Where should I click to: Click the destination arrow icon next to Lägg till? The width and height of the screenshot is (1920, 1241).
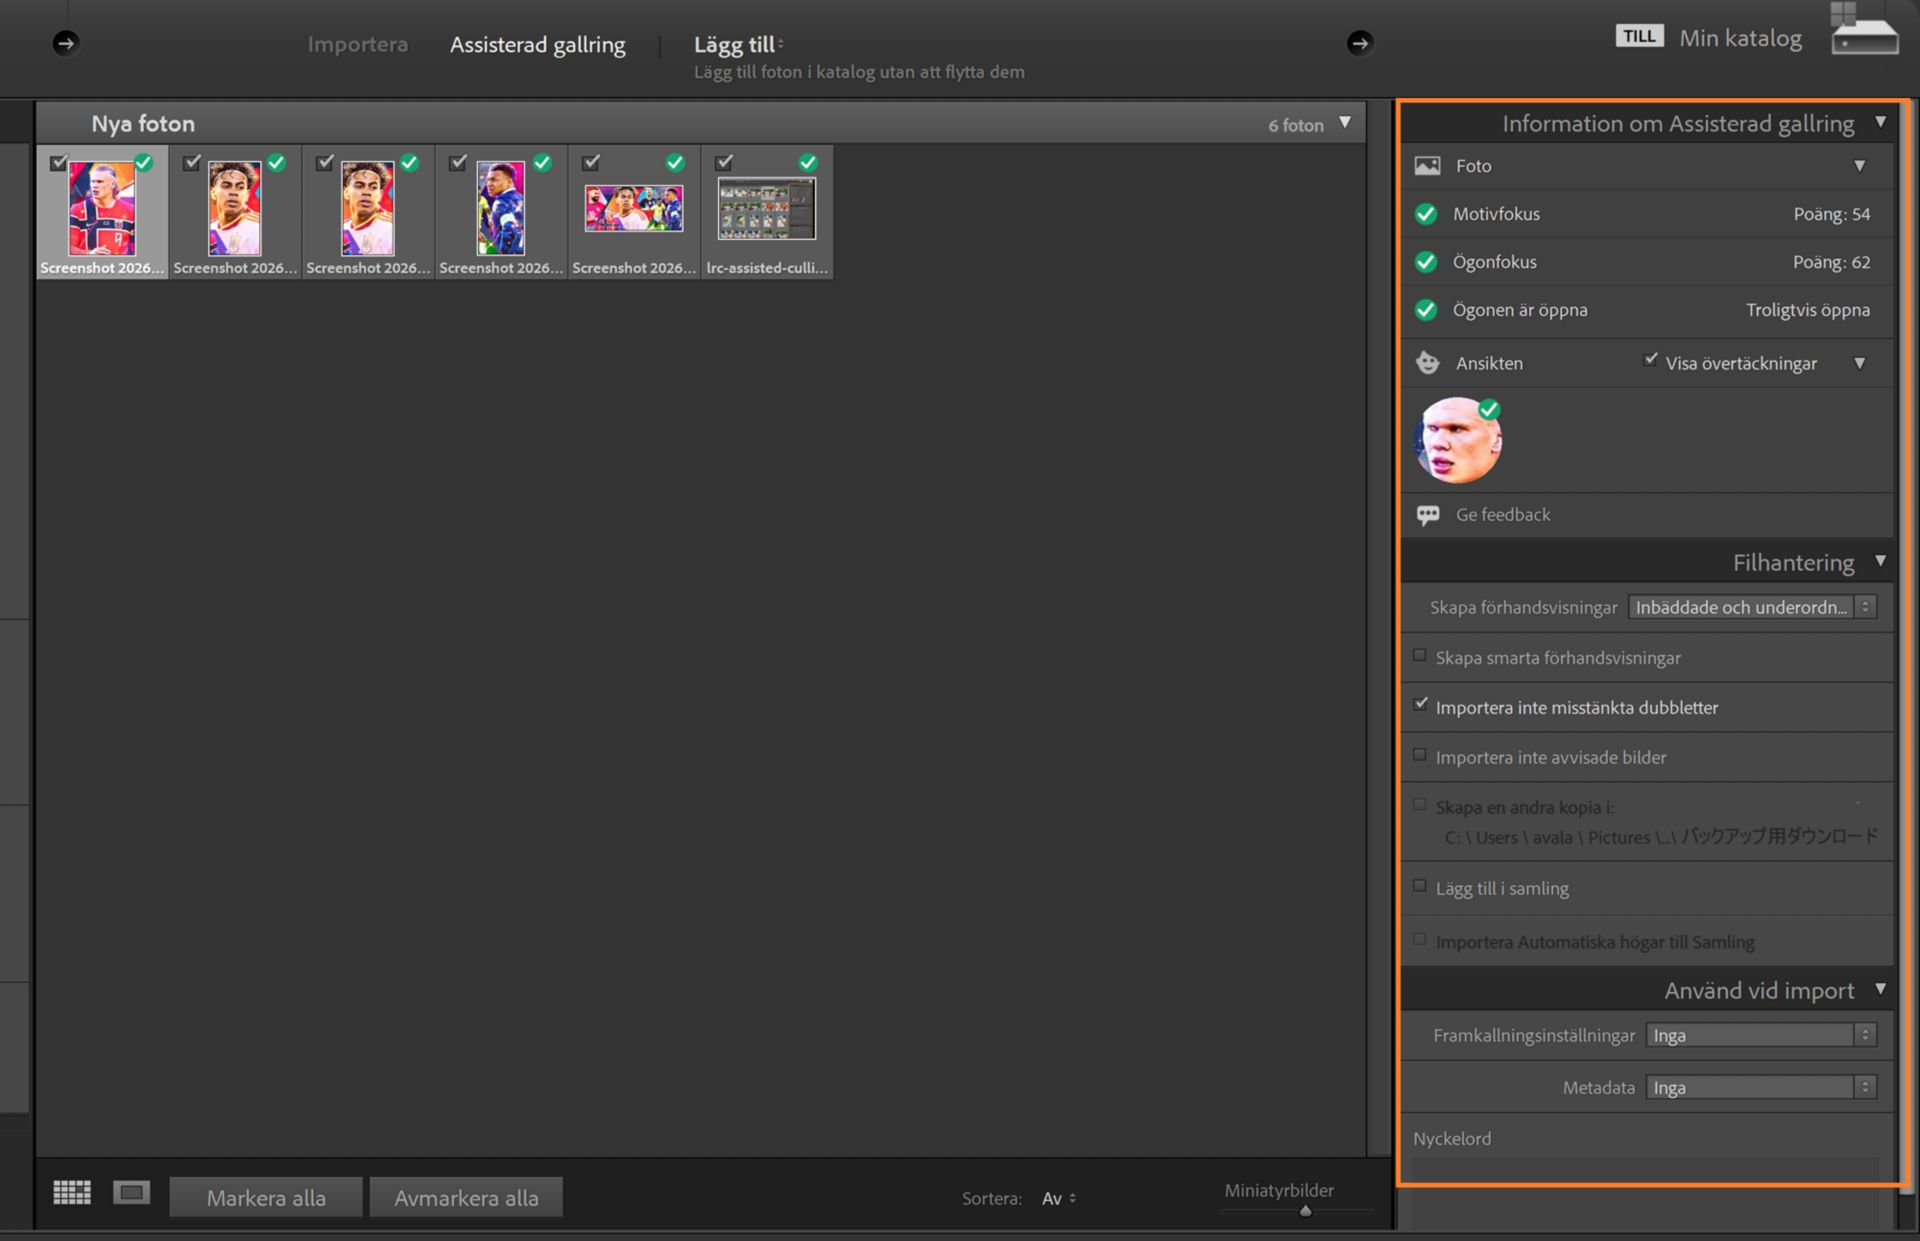click(1359, 43)
